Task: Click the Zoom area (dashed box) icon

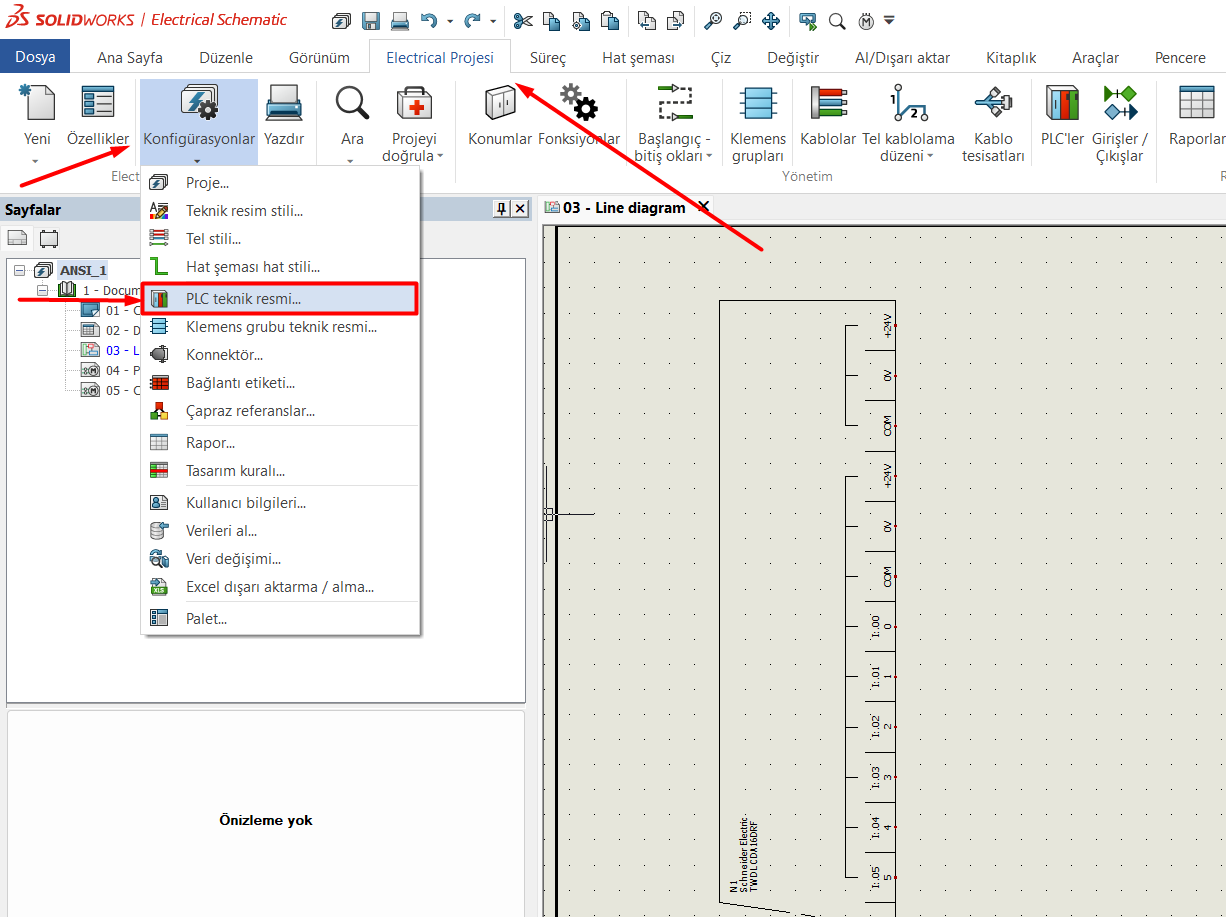Action: tap(742, 20)
